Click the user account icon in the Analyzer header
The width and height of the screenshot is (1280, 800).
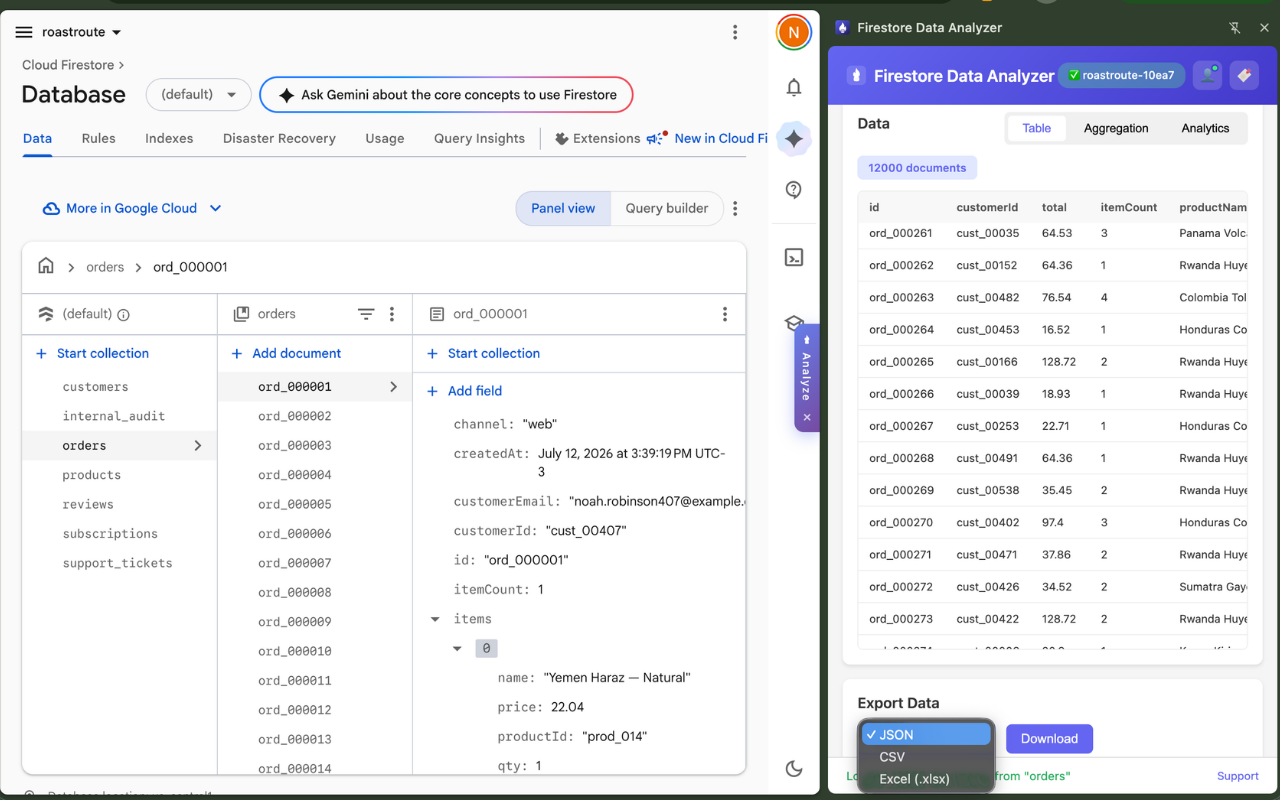tap(1208, 75)
